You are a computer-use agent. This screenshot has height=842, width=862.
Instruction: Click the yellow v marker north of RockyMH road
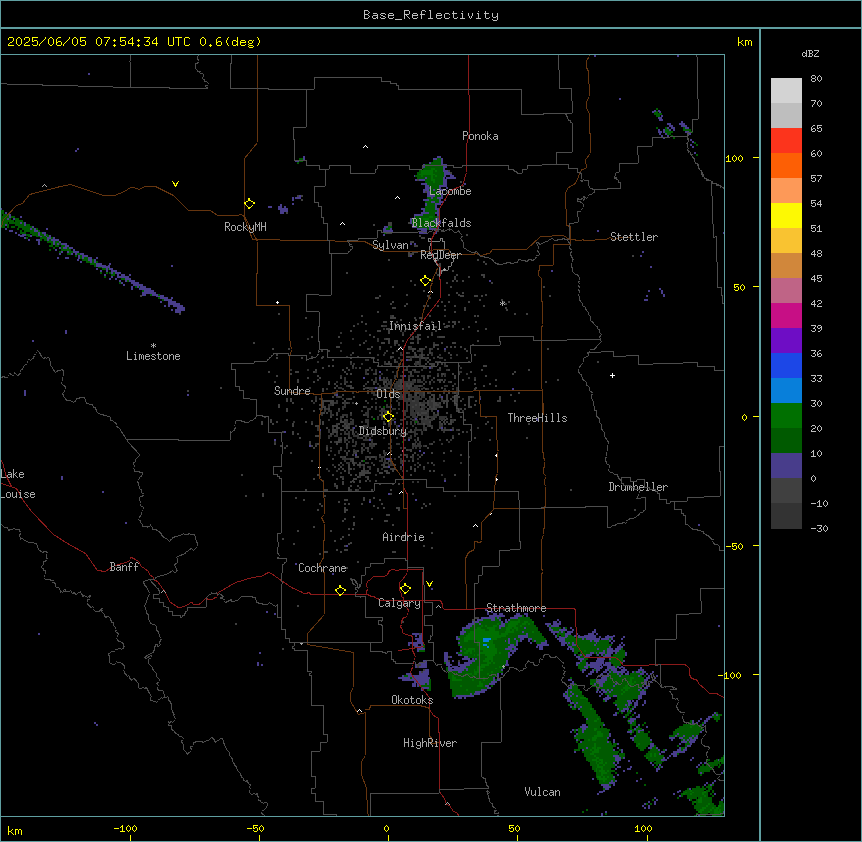175,184
